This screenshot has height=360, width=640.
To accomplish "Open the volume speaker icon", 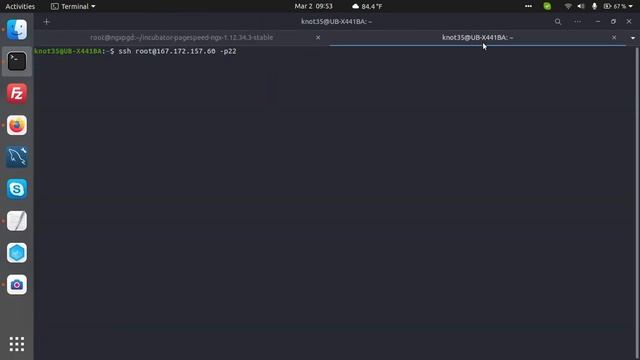I will tap(581, 6).
